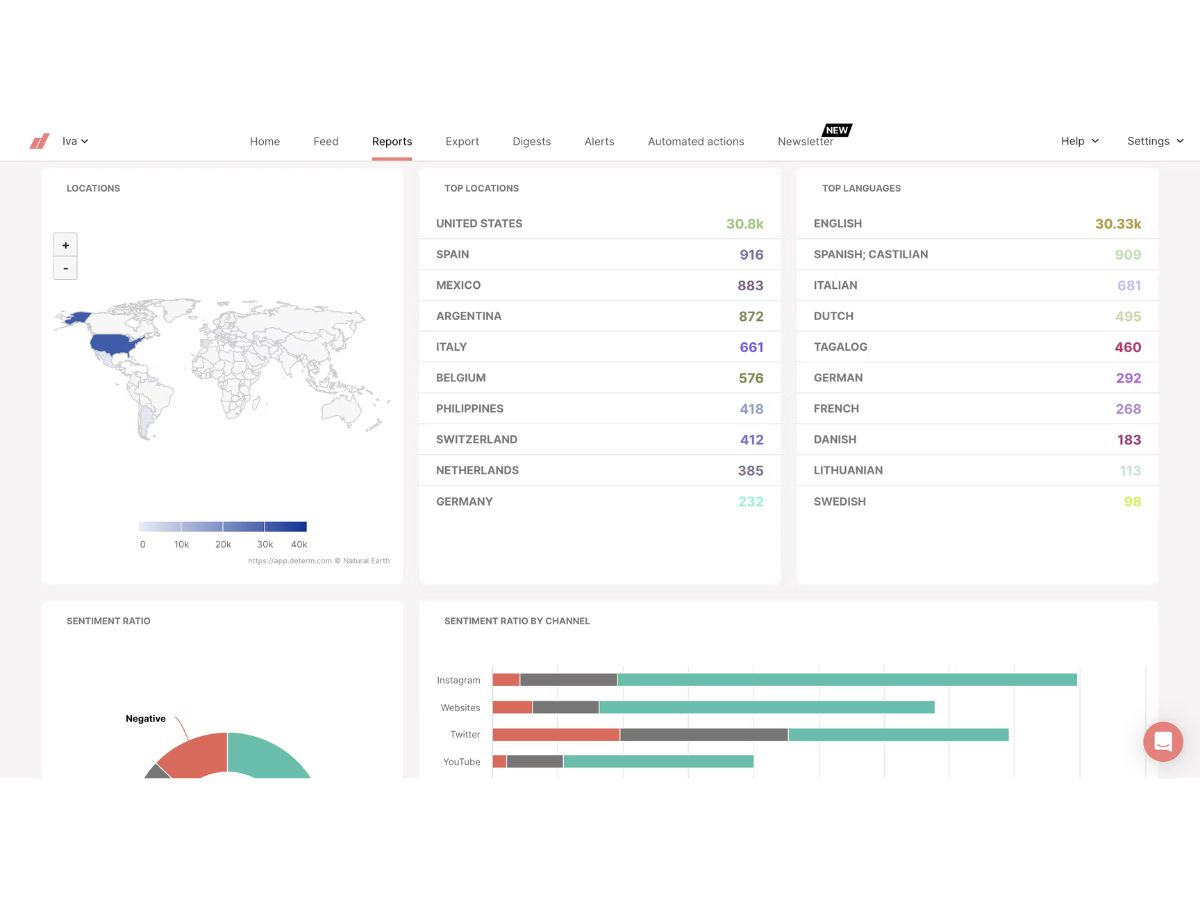Select the MEXICO location row
This screenshot has width=1200, height=900.
(599, 285)
